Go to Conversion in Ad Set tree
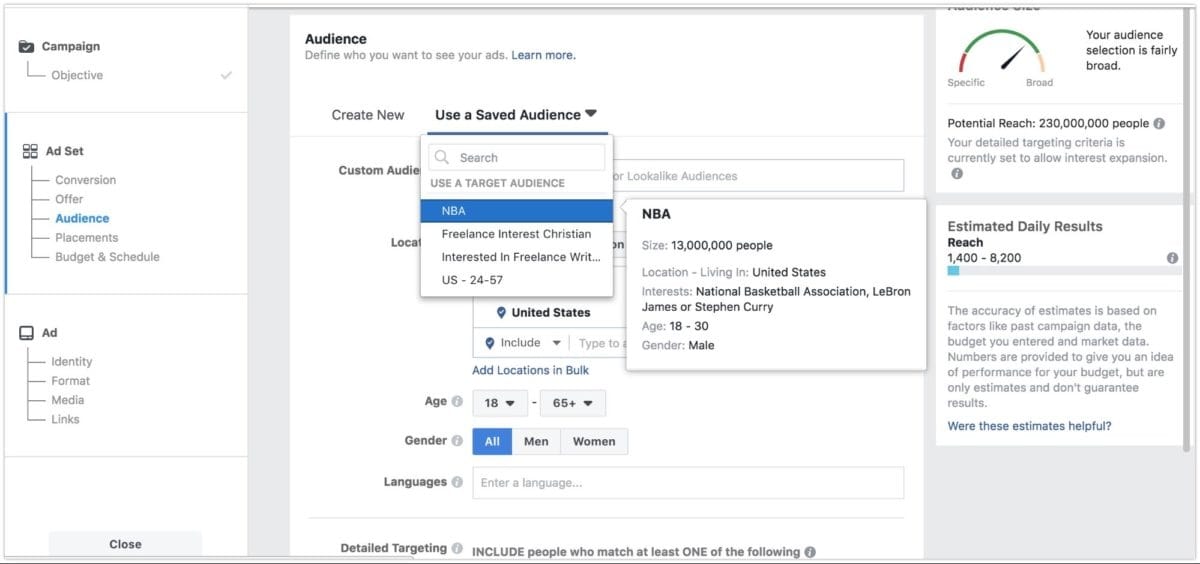The image size is (1200, 564). (x=85, y=180)
